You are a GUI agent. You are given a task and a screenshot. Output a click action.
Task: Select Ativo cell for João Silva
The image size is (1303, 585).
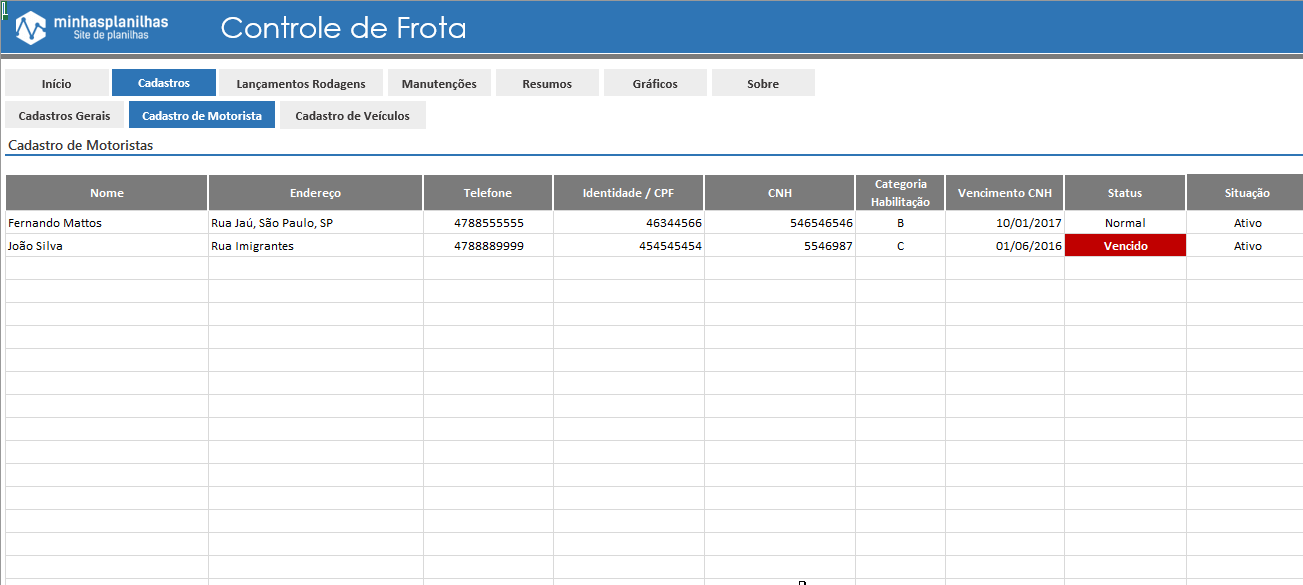pos(1246,245)
